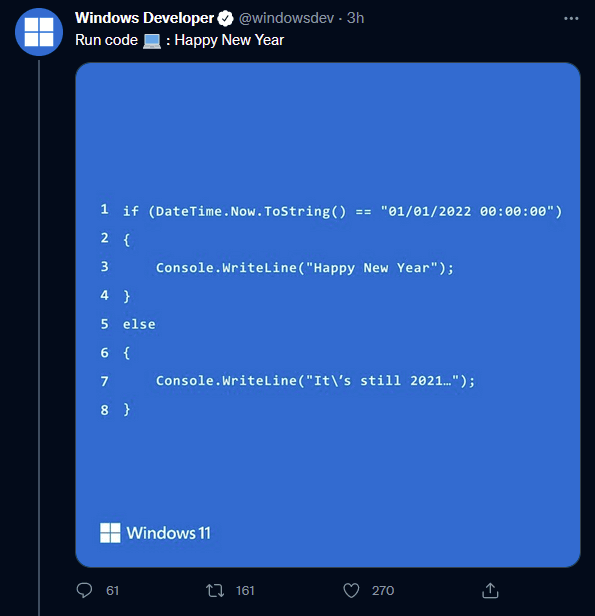Viewport: 595px width, 616px height.
Task: Click the Windows 11 wordmark in the image
Action: [x=168, y=533]
